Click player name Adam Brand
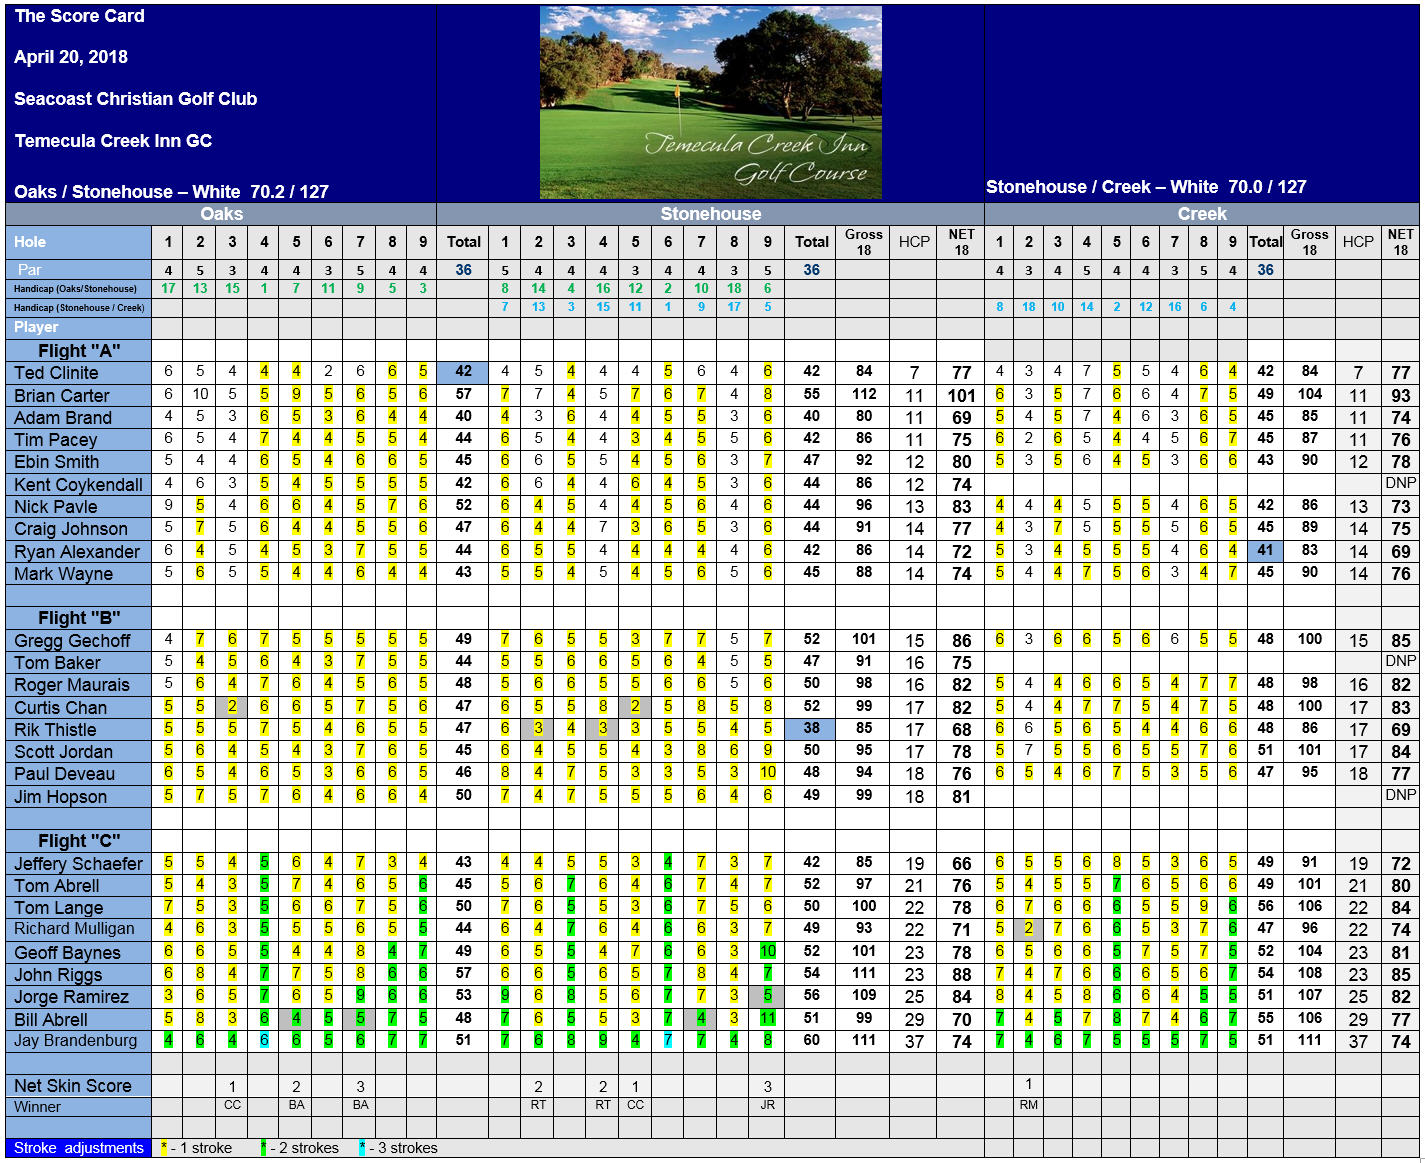This screenshot has width=1425, height=1163. [63, 418]
